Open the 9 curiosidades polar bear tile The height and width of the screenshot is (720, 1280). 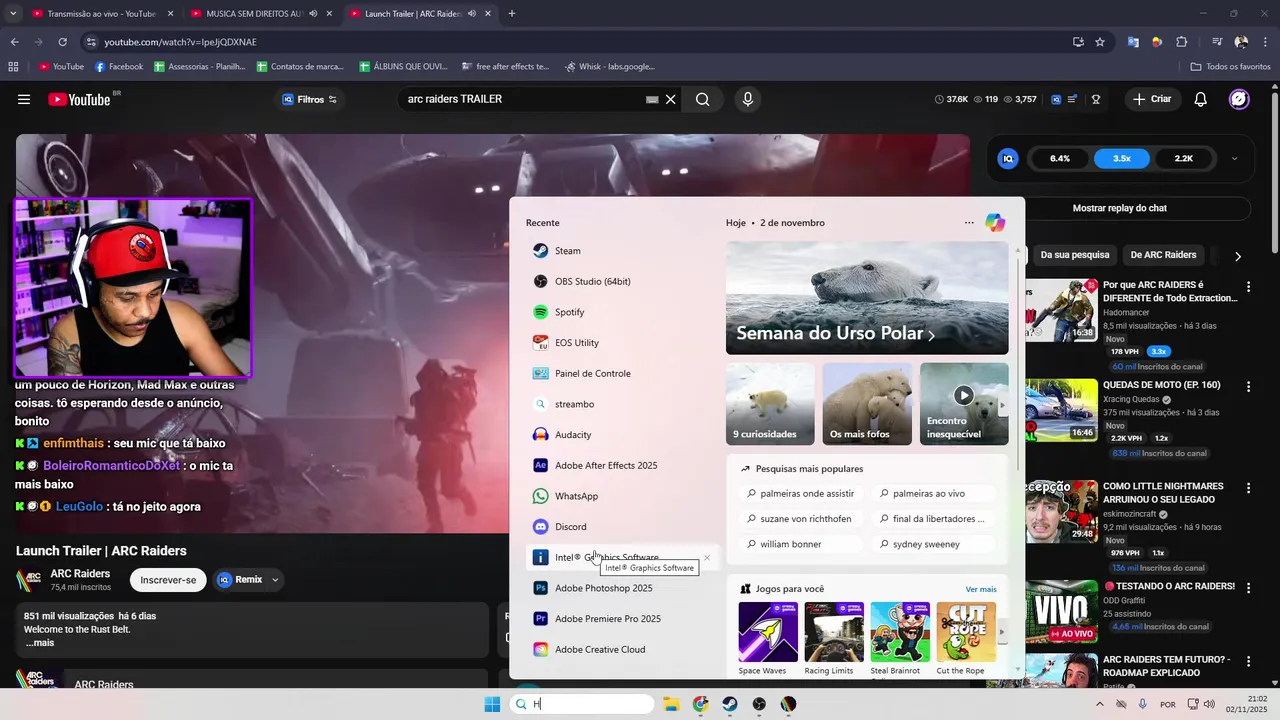(770, 404)
